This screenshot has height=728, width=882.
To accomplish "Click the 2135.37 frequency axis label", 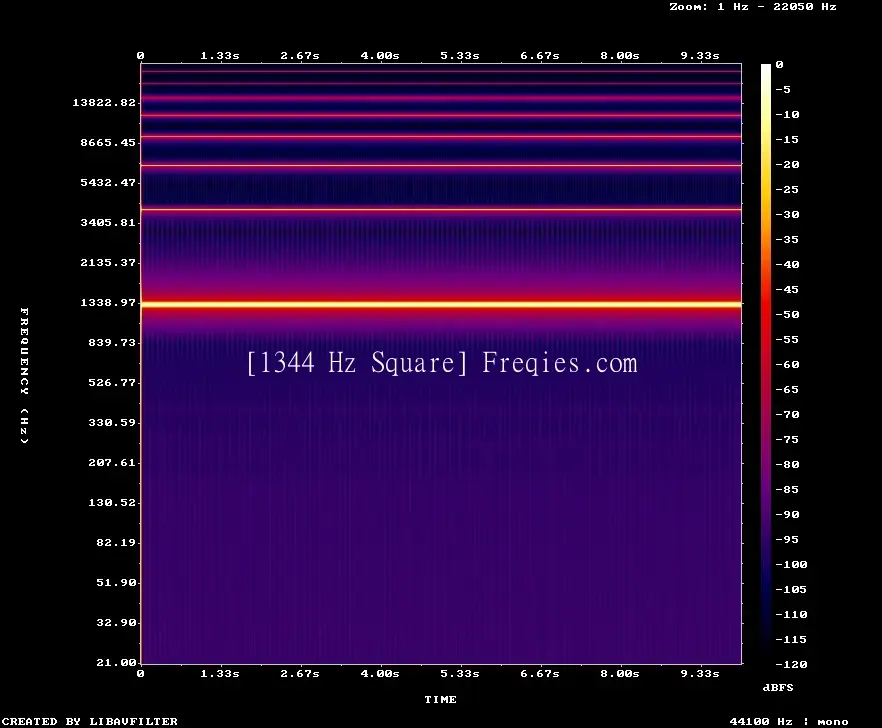I will coord(108,262).
